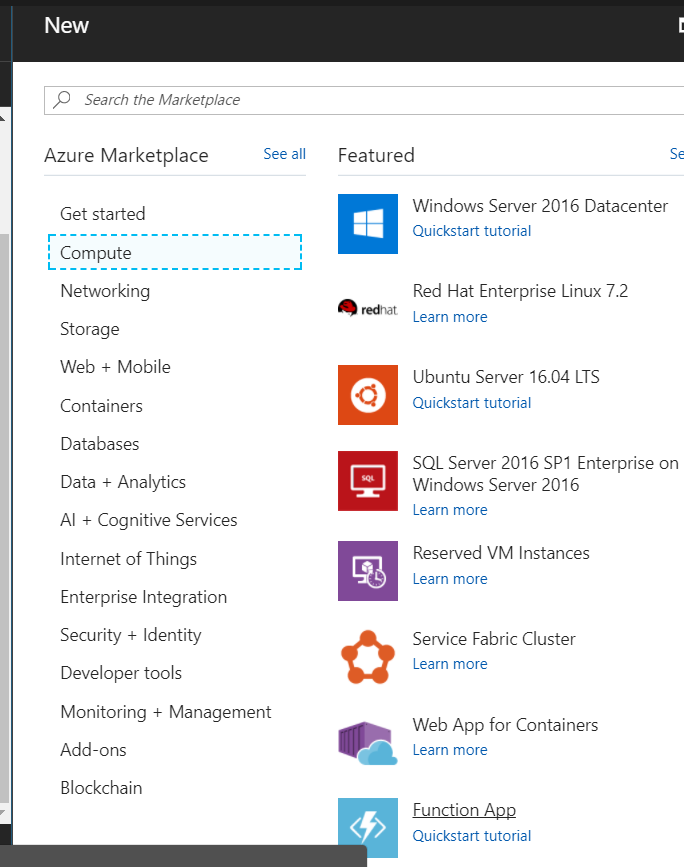This screenshot has height=867, width=684.
Task: Open Learn more for Web App for Containers
Action: coord(450,750)
